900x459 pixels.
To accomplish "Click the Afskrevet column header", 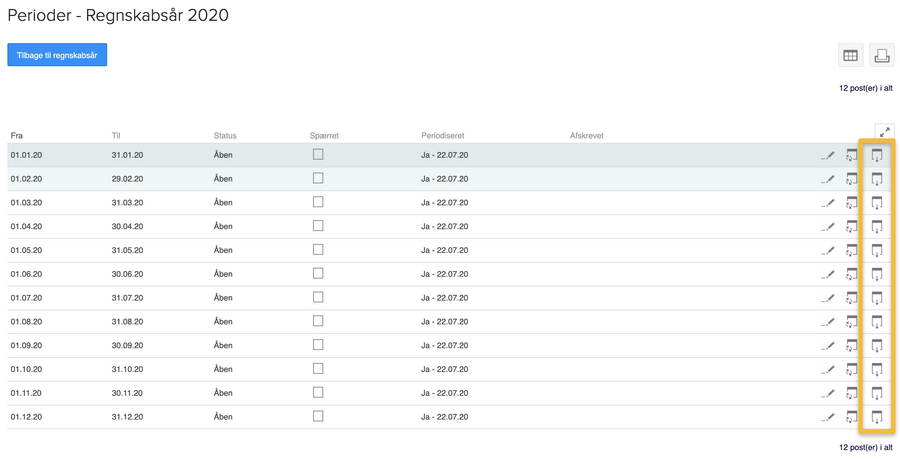I will pos(586,136).
